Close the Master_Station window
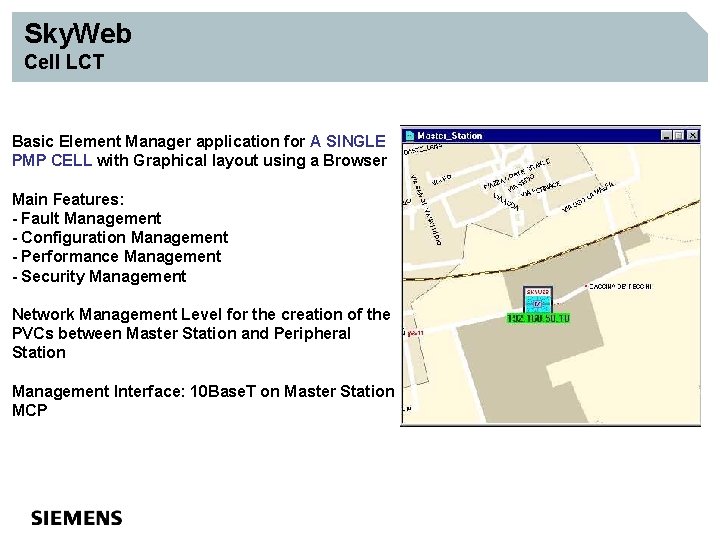This screenshot has width=720, height=540. pyautogui.click(x=692, y=135)
